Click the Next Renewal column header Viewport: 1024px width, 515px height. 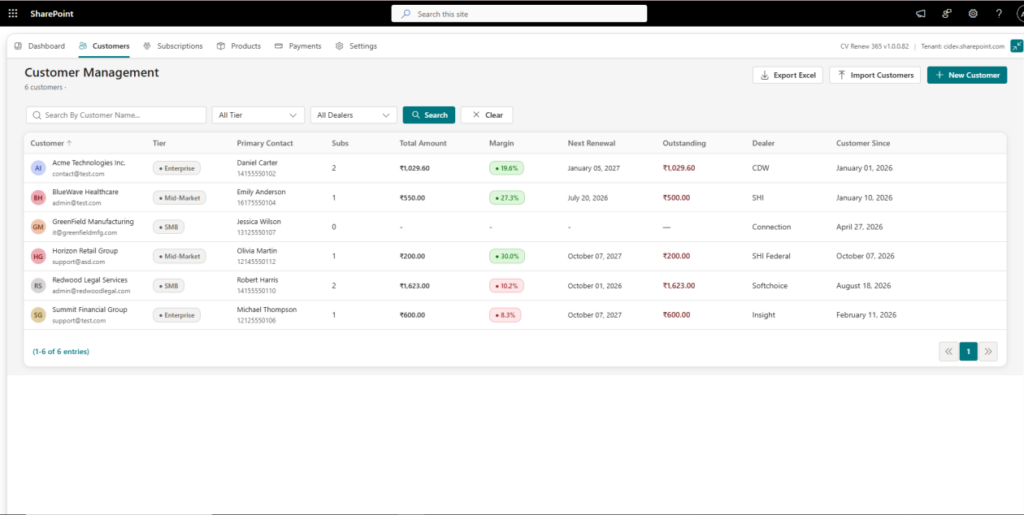point(592,143)
